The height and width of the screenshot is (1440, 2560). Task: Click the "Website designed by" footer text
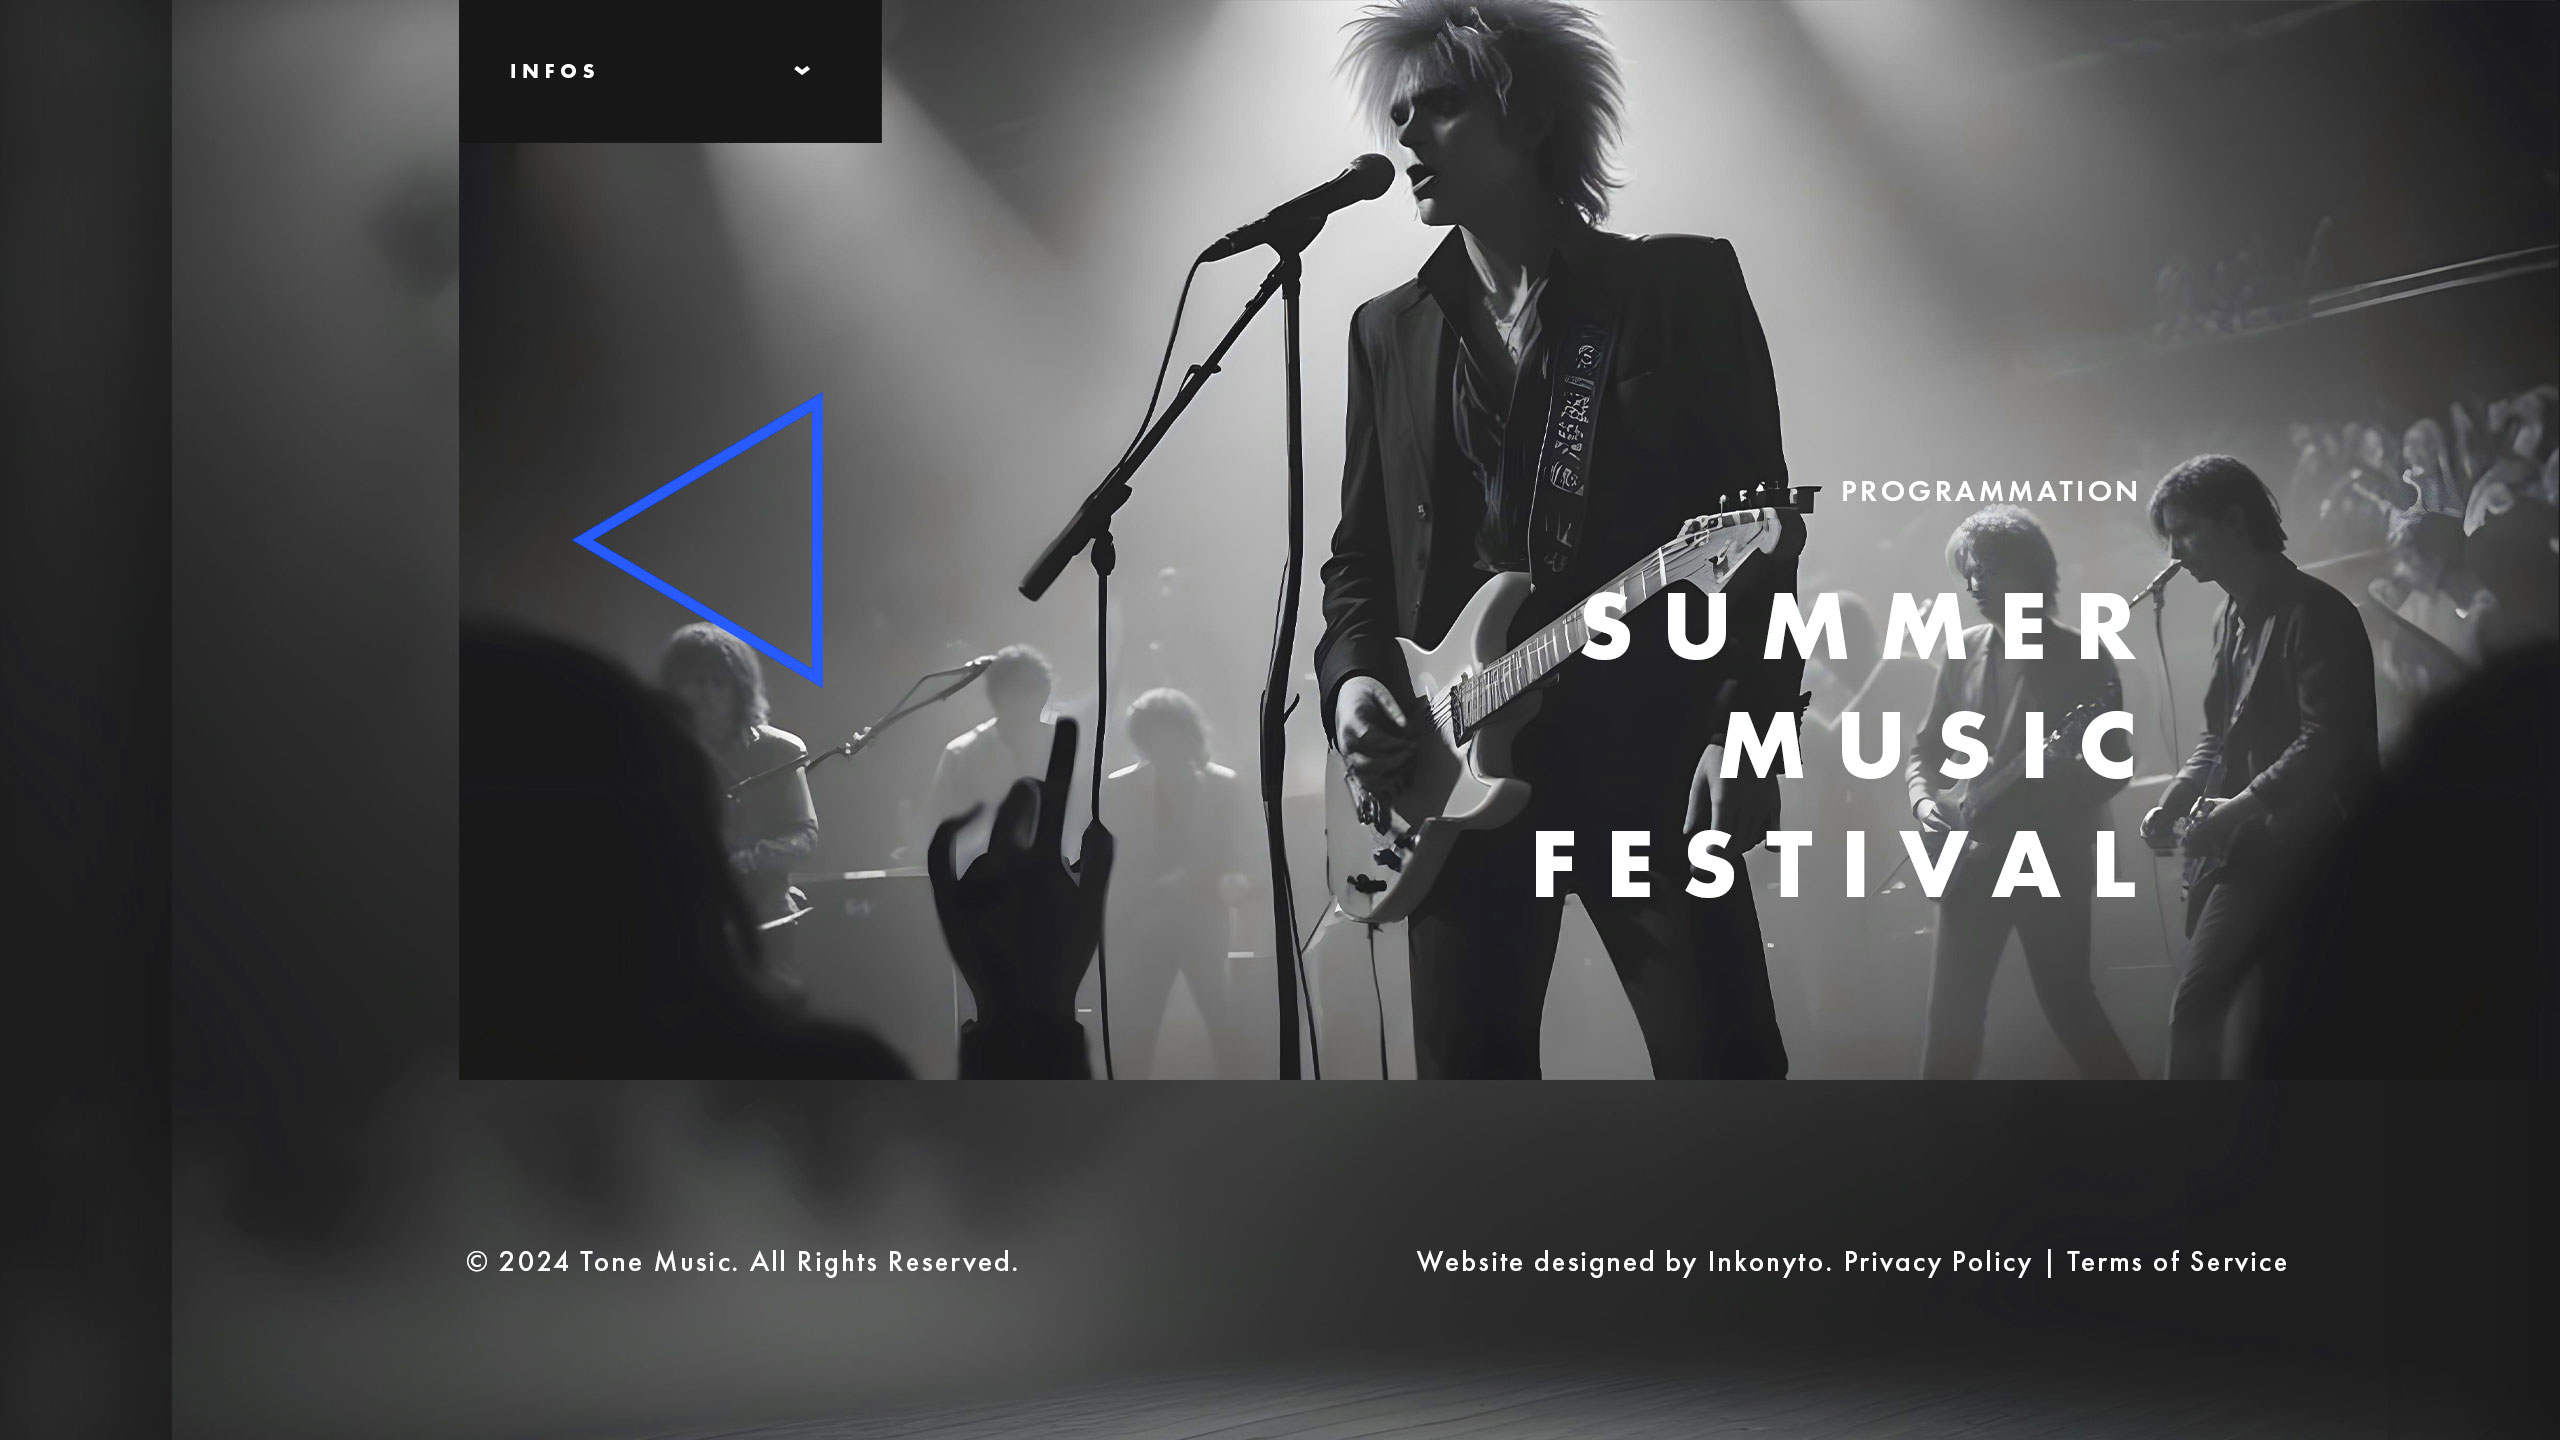(x=1557, y=1263)
